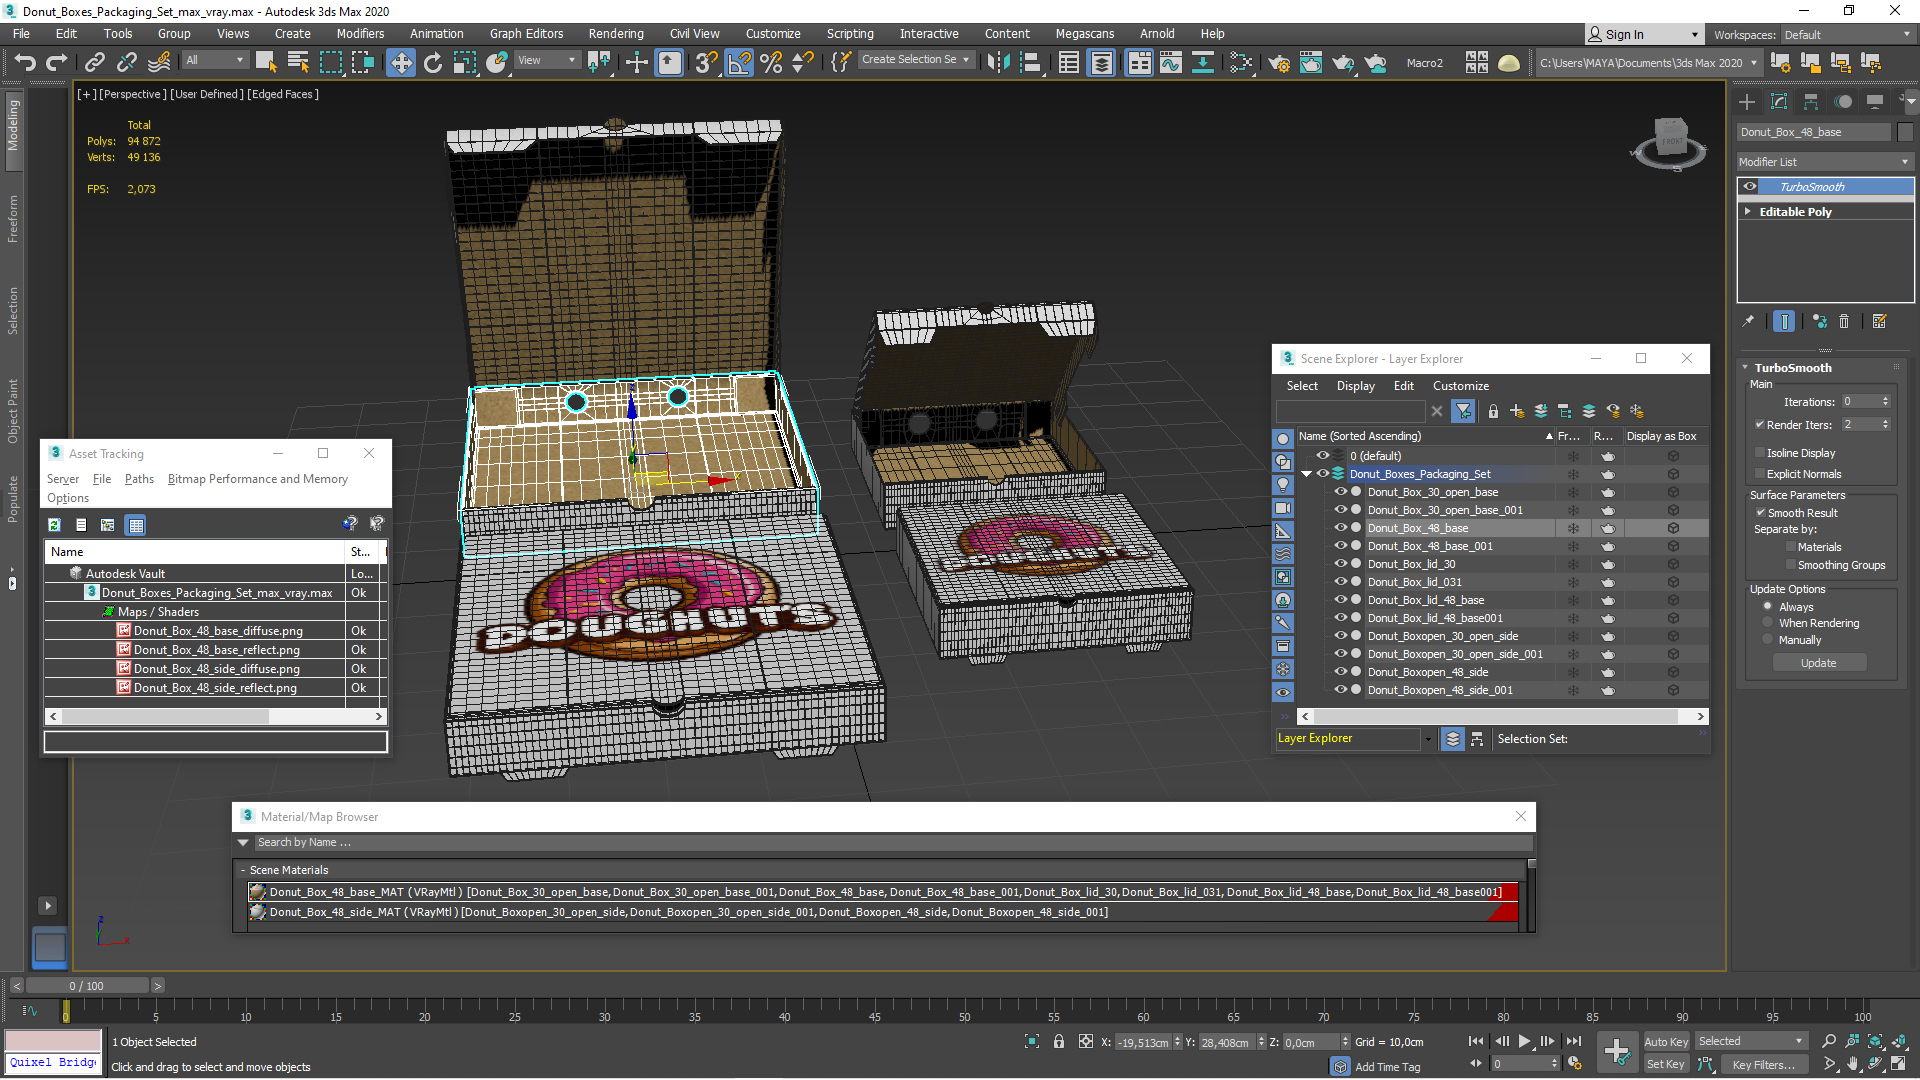This screenshot has width=1920, height=1080.
Task: Select the Select and Move tool
Action: pyautogui.click(x=400, y=63)
